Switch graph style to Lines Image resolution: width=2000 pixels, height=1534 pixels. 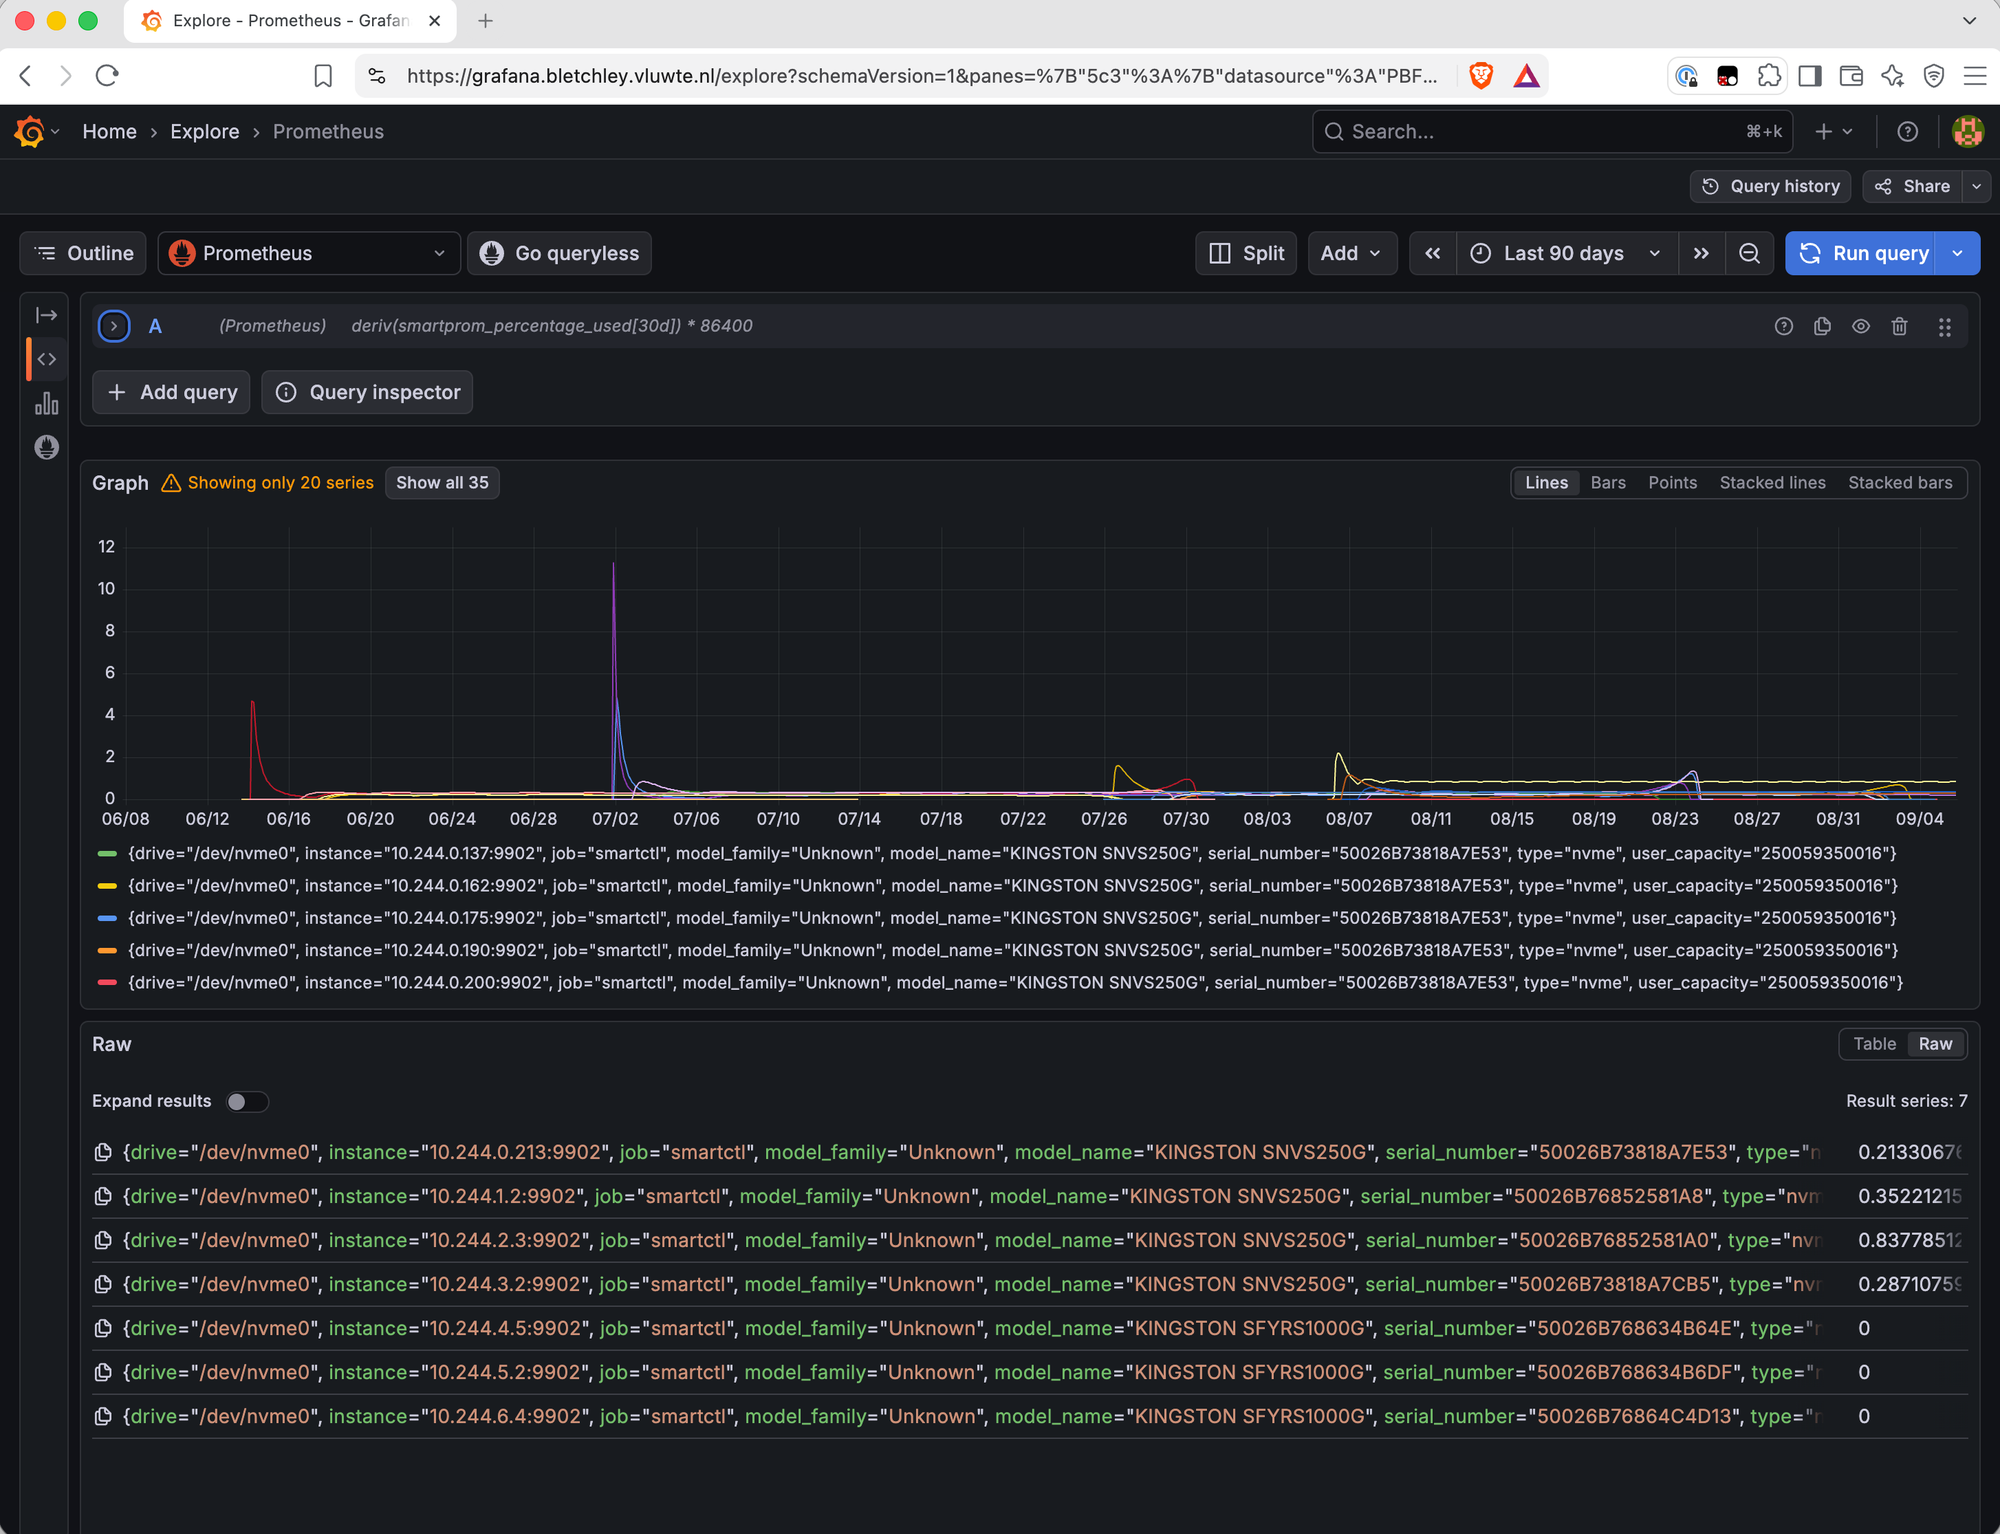coord(1546,483)
